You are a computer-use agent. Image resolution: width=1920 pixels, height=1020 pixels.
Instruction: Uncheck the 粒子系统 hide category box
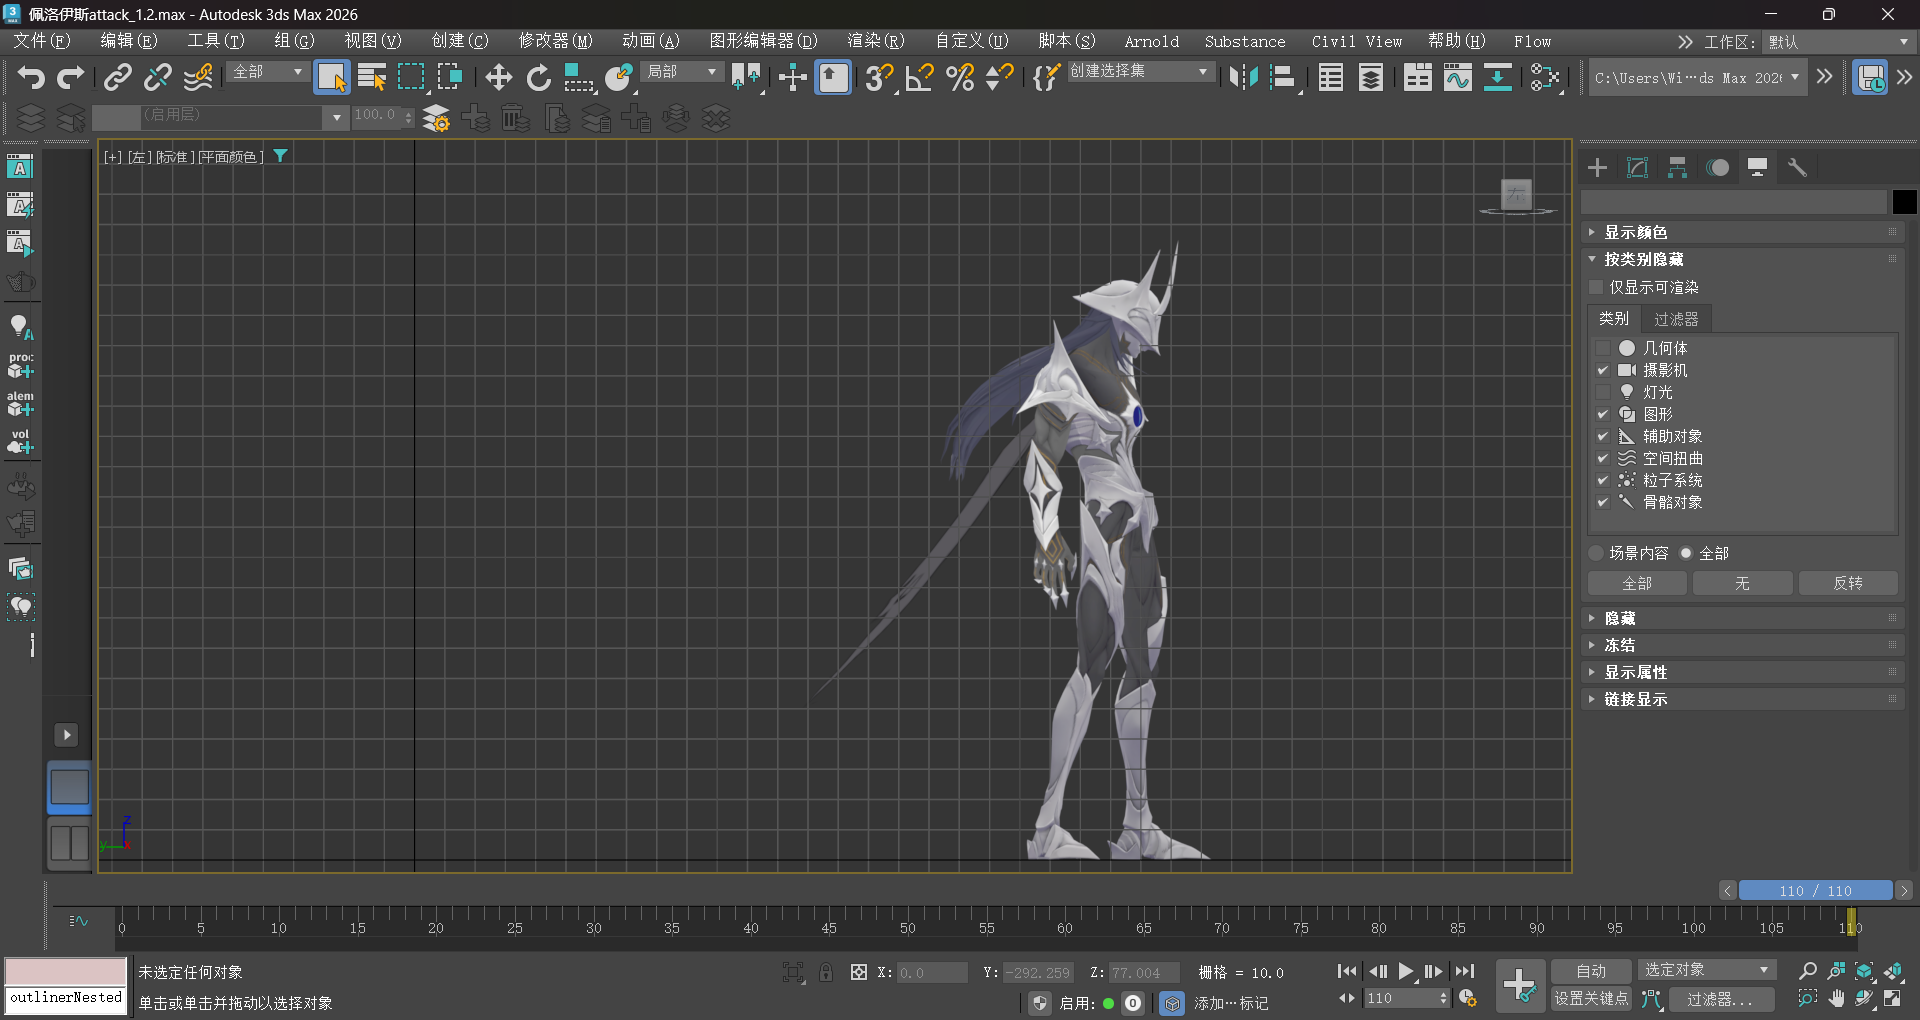pyautogui.click(x=1603, y=481)
